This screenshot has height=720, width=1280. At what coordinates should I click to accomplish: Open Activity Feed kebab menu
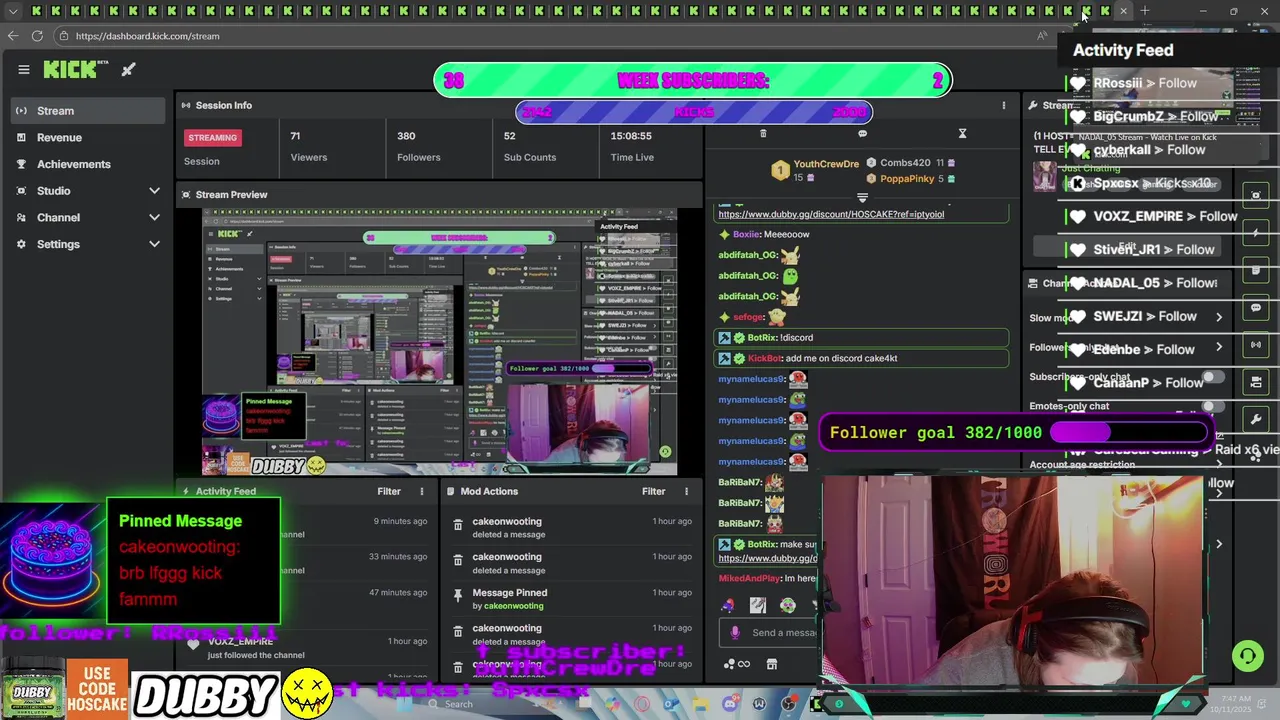422,491
